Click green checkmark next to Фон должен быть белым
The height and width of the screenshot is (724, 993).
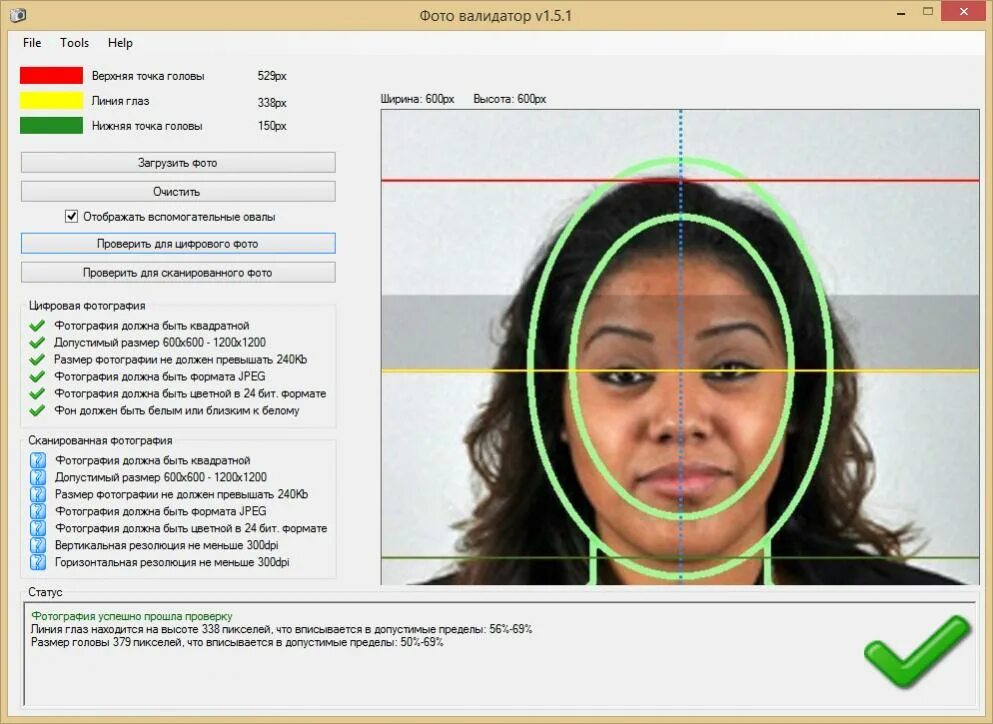pyautogui.click(x=37, y=410)
